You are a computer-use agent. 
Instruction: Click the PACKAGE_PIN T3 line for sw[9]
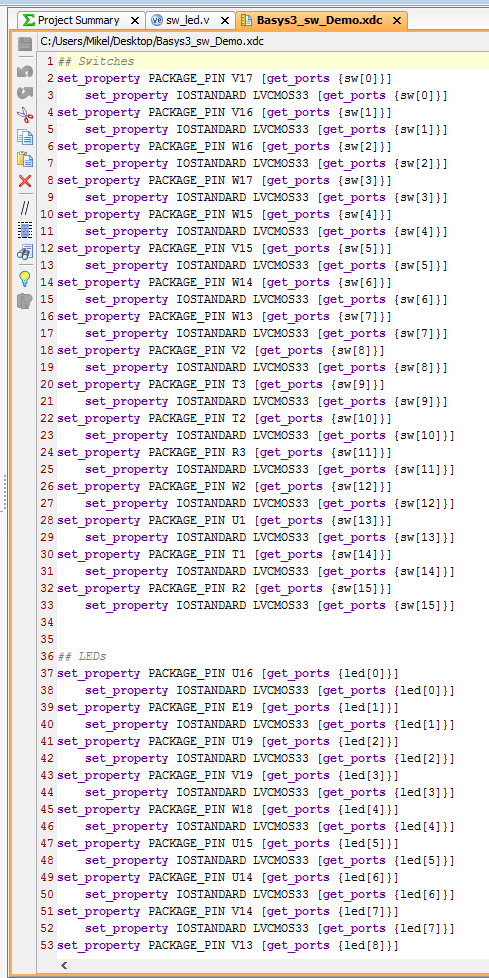(221, 384)
